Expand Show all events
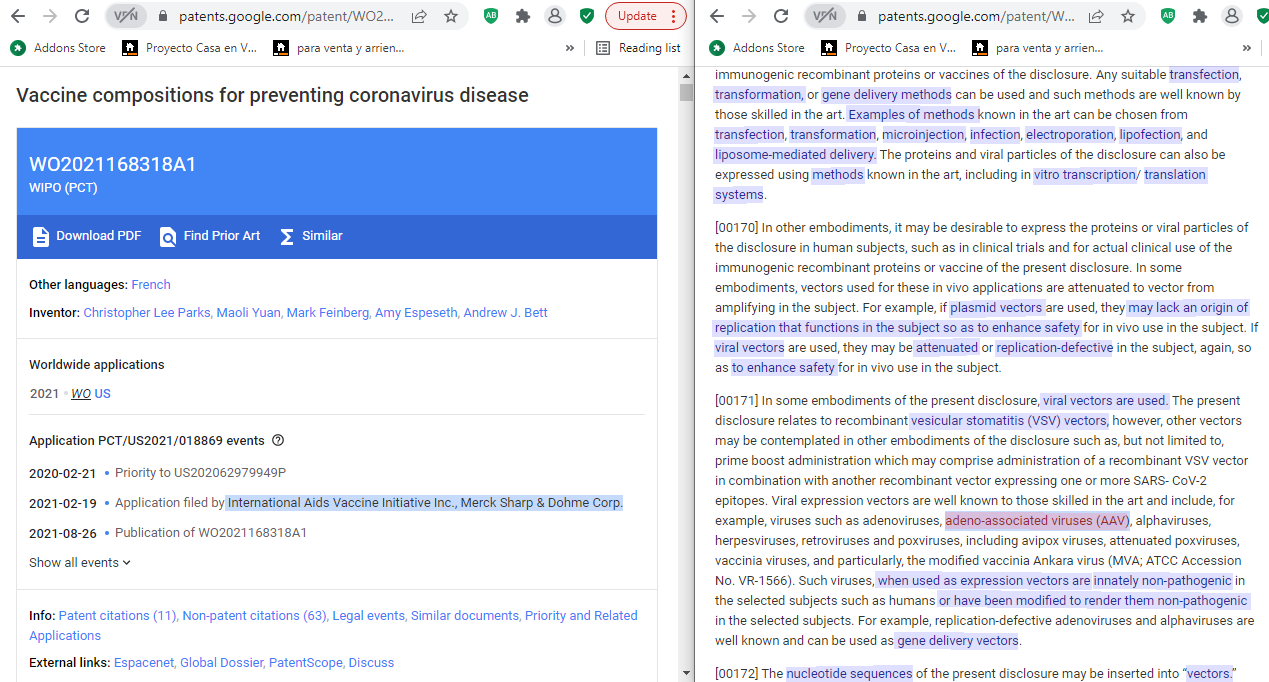 point(80,563)
